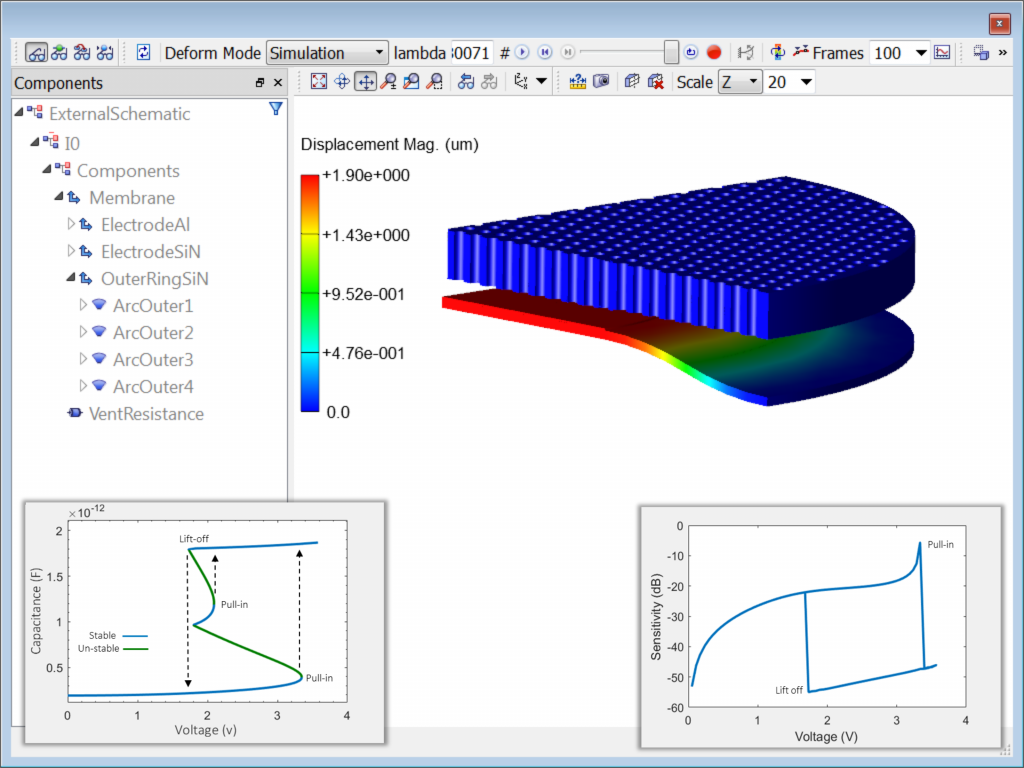Screen dimensions: 1024x768
Task: Jump to first animation frame
Action: 545,52
